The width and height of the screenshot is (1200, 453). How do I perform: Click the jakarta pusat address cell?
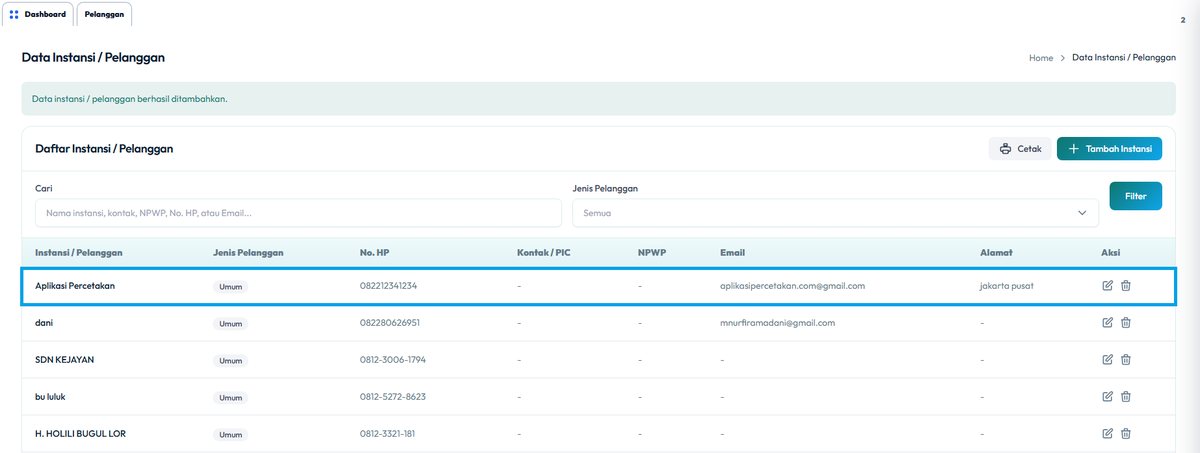point(1007,286)
